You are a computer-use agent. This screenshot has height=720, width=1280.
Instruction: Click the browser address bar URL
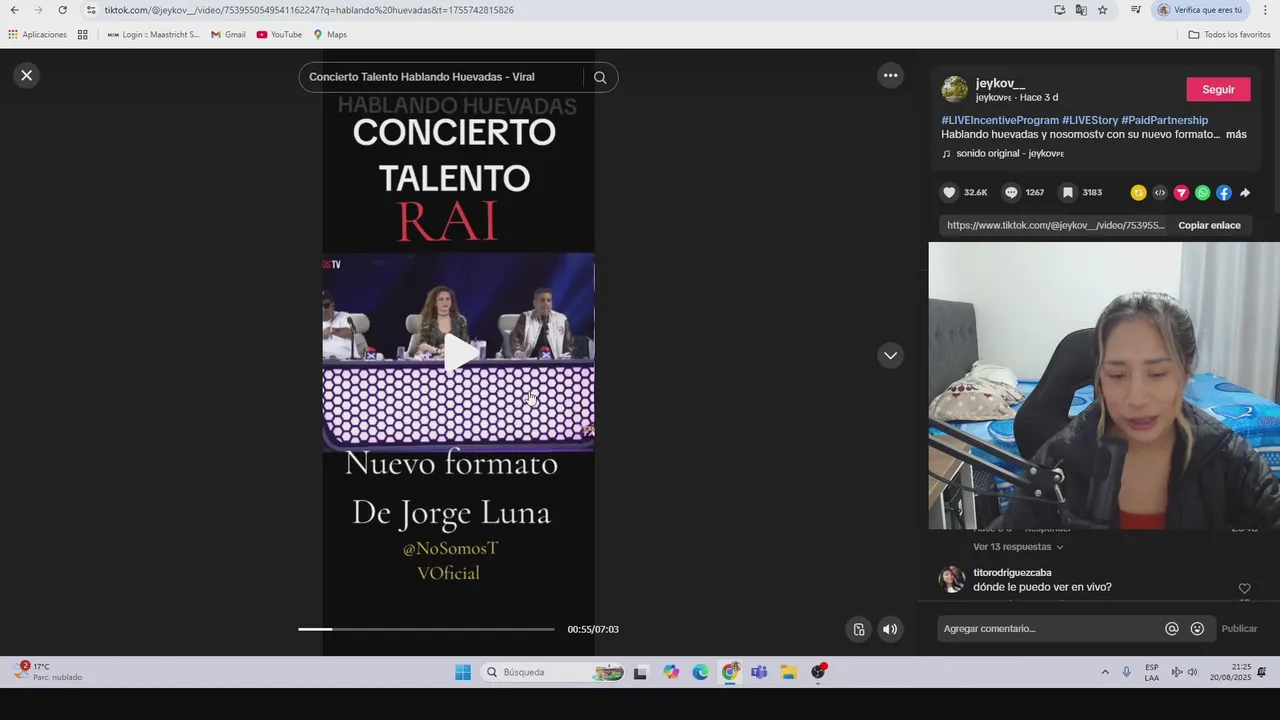pyautogui.click(x=309, y=10)
